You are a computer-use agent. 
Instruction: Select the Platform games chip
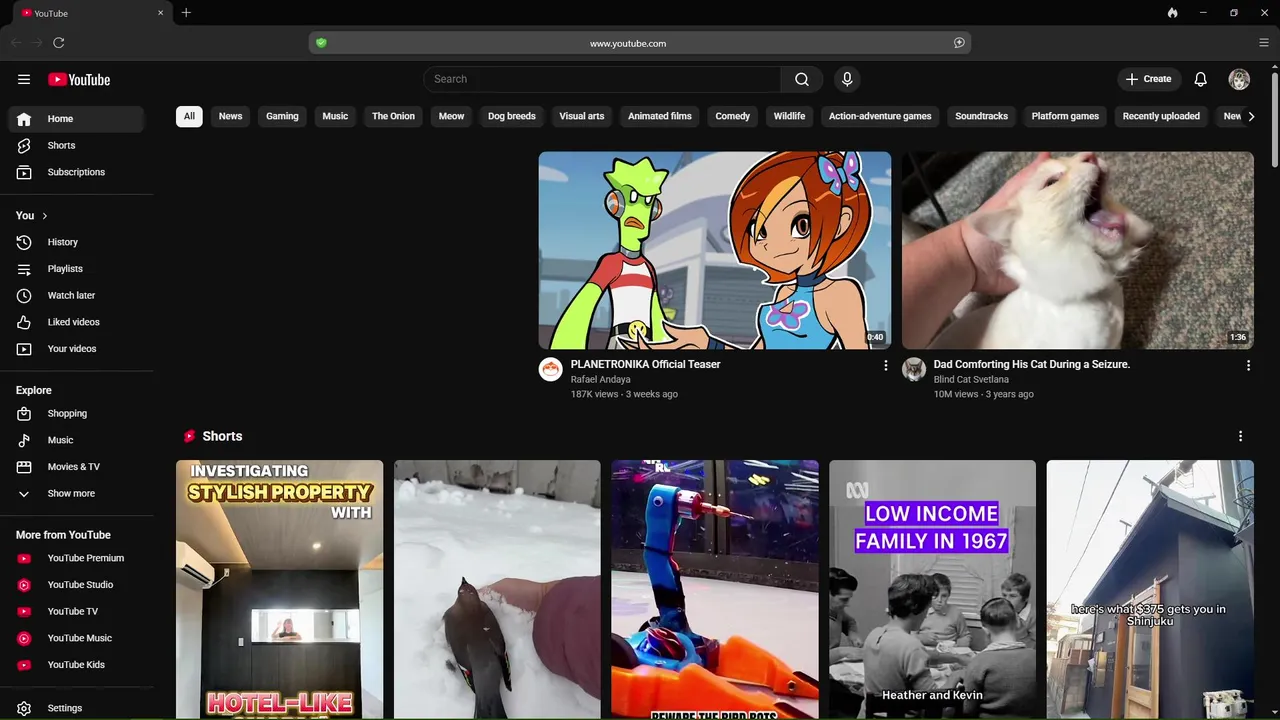[1065, 116]
